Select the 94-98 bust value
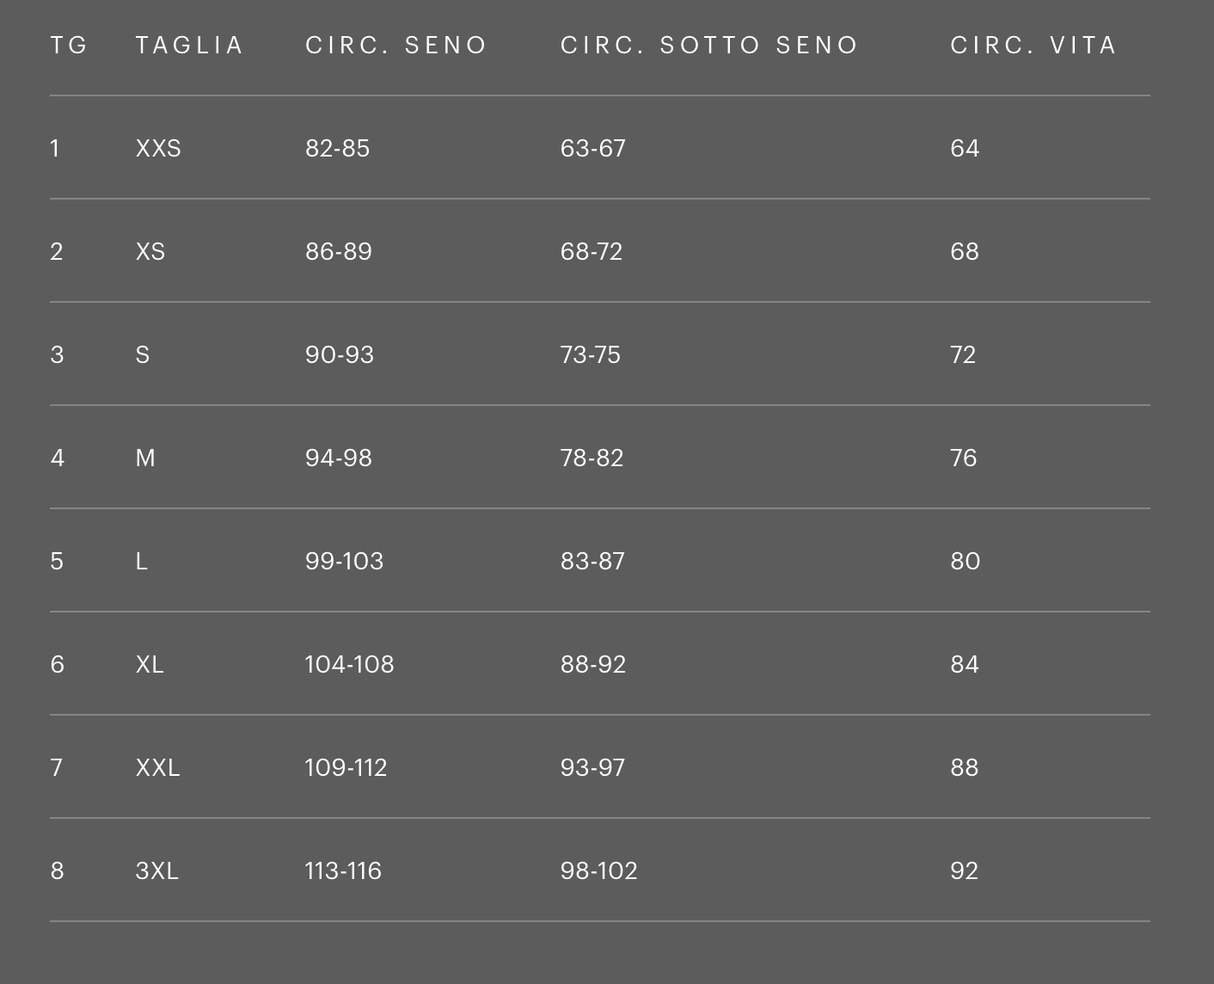The image size is (1214, 984). (x=338, y=458)
